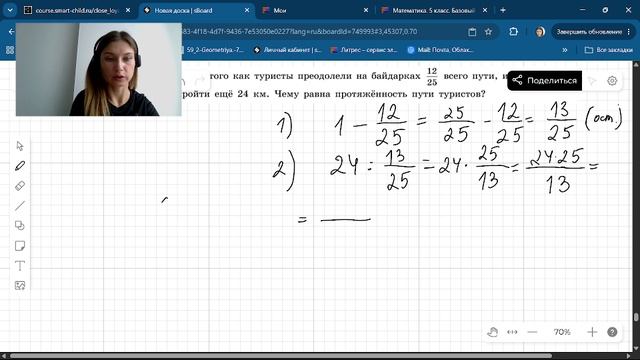Close the Новая доска sBoard tab

pos(247,11)
